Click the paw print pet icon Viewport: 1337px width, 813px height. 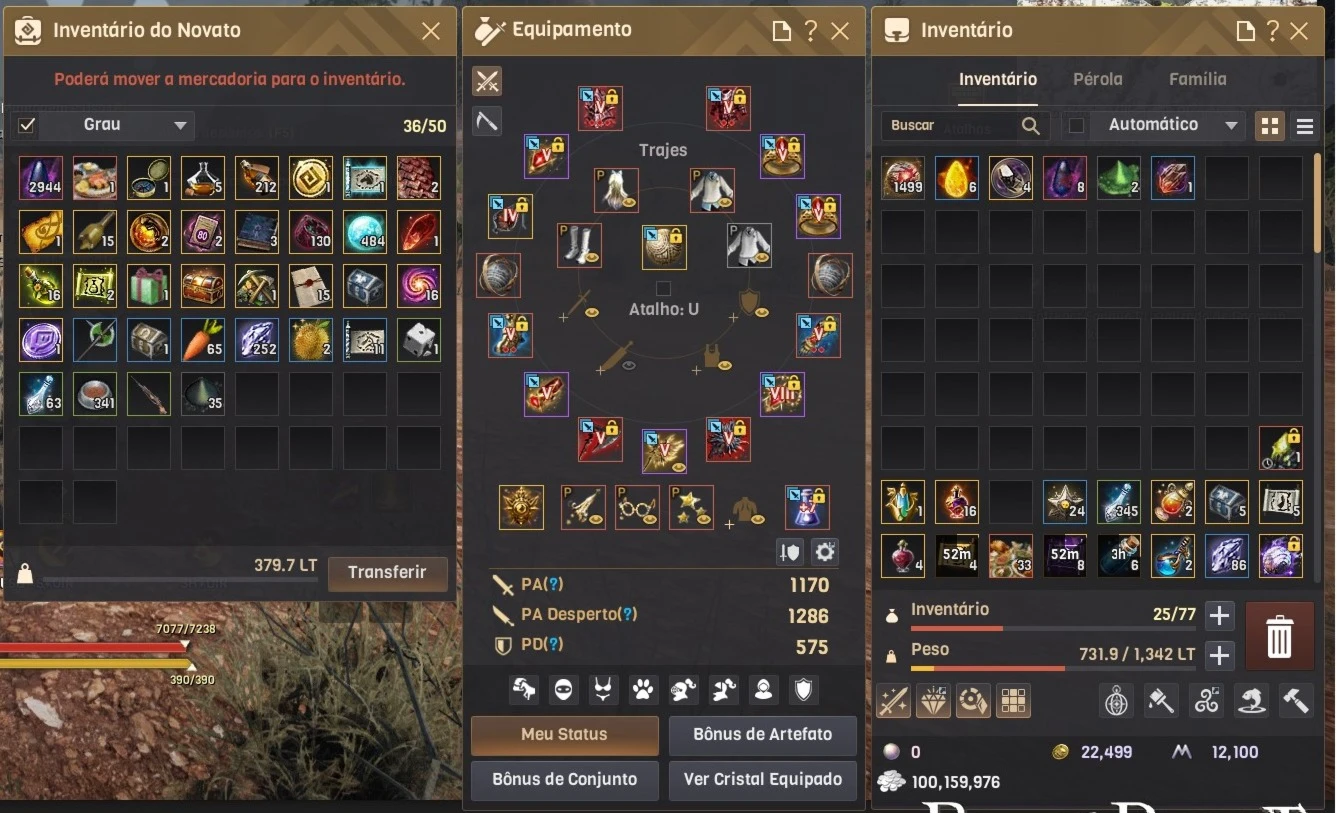tap(644, 689)
